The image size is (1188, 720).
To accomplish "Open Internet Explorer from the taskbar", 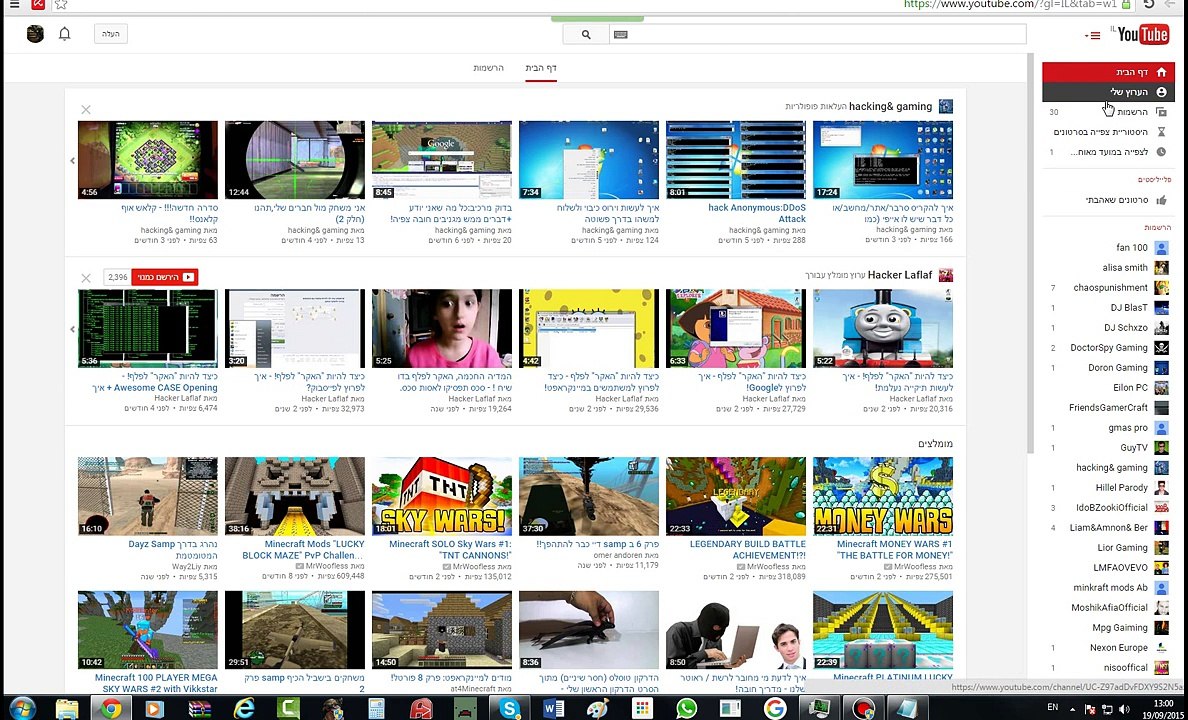I will (244, 708).
